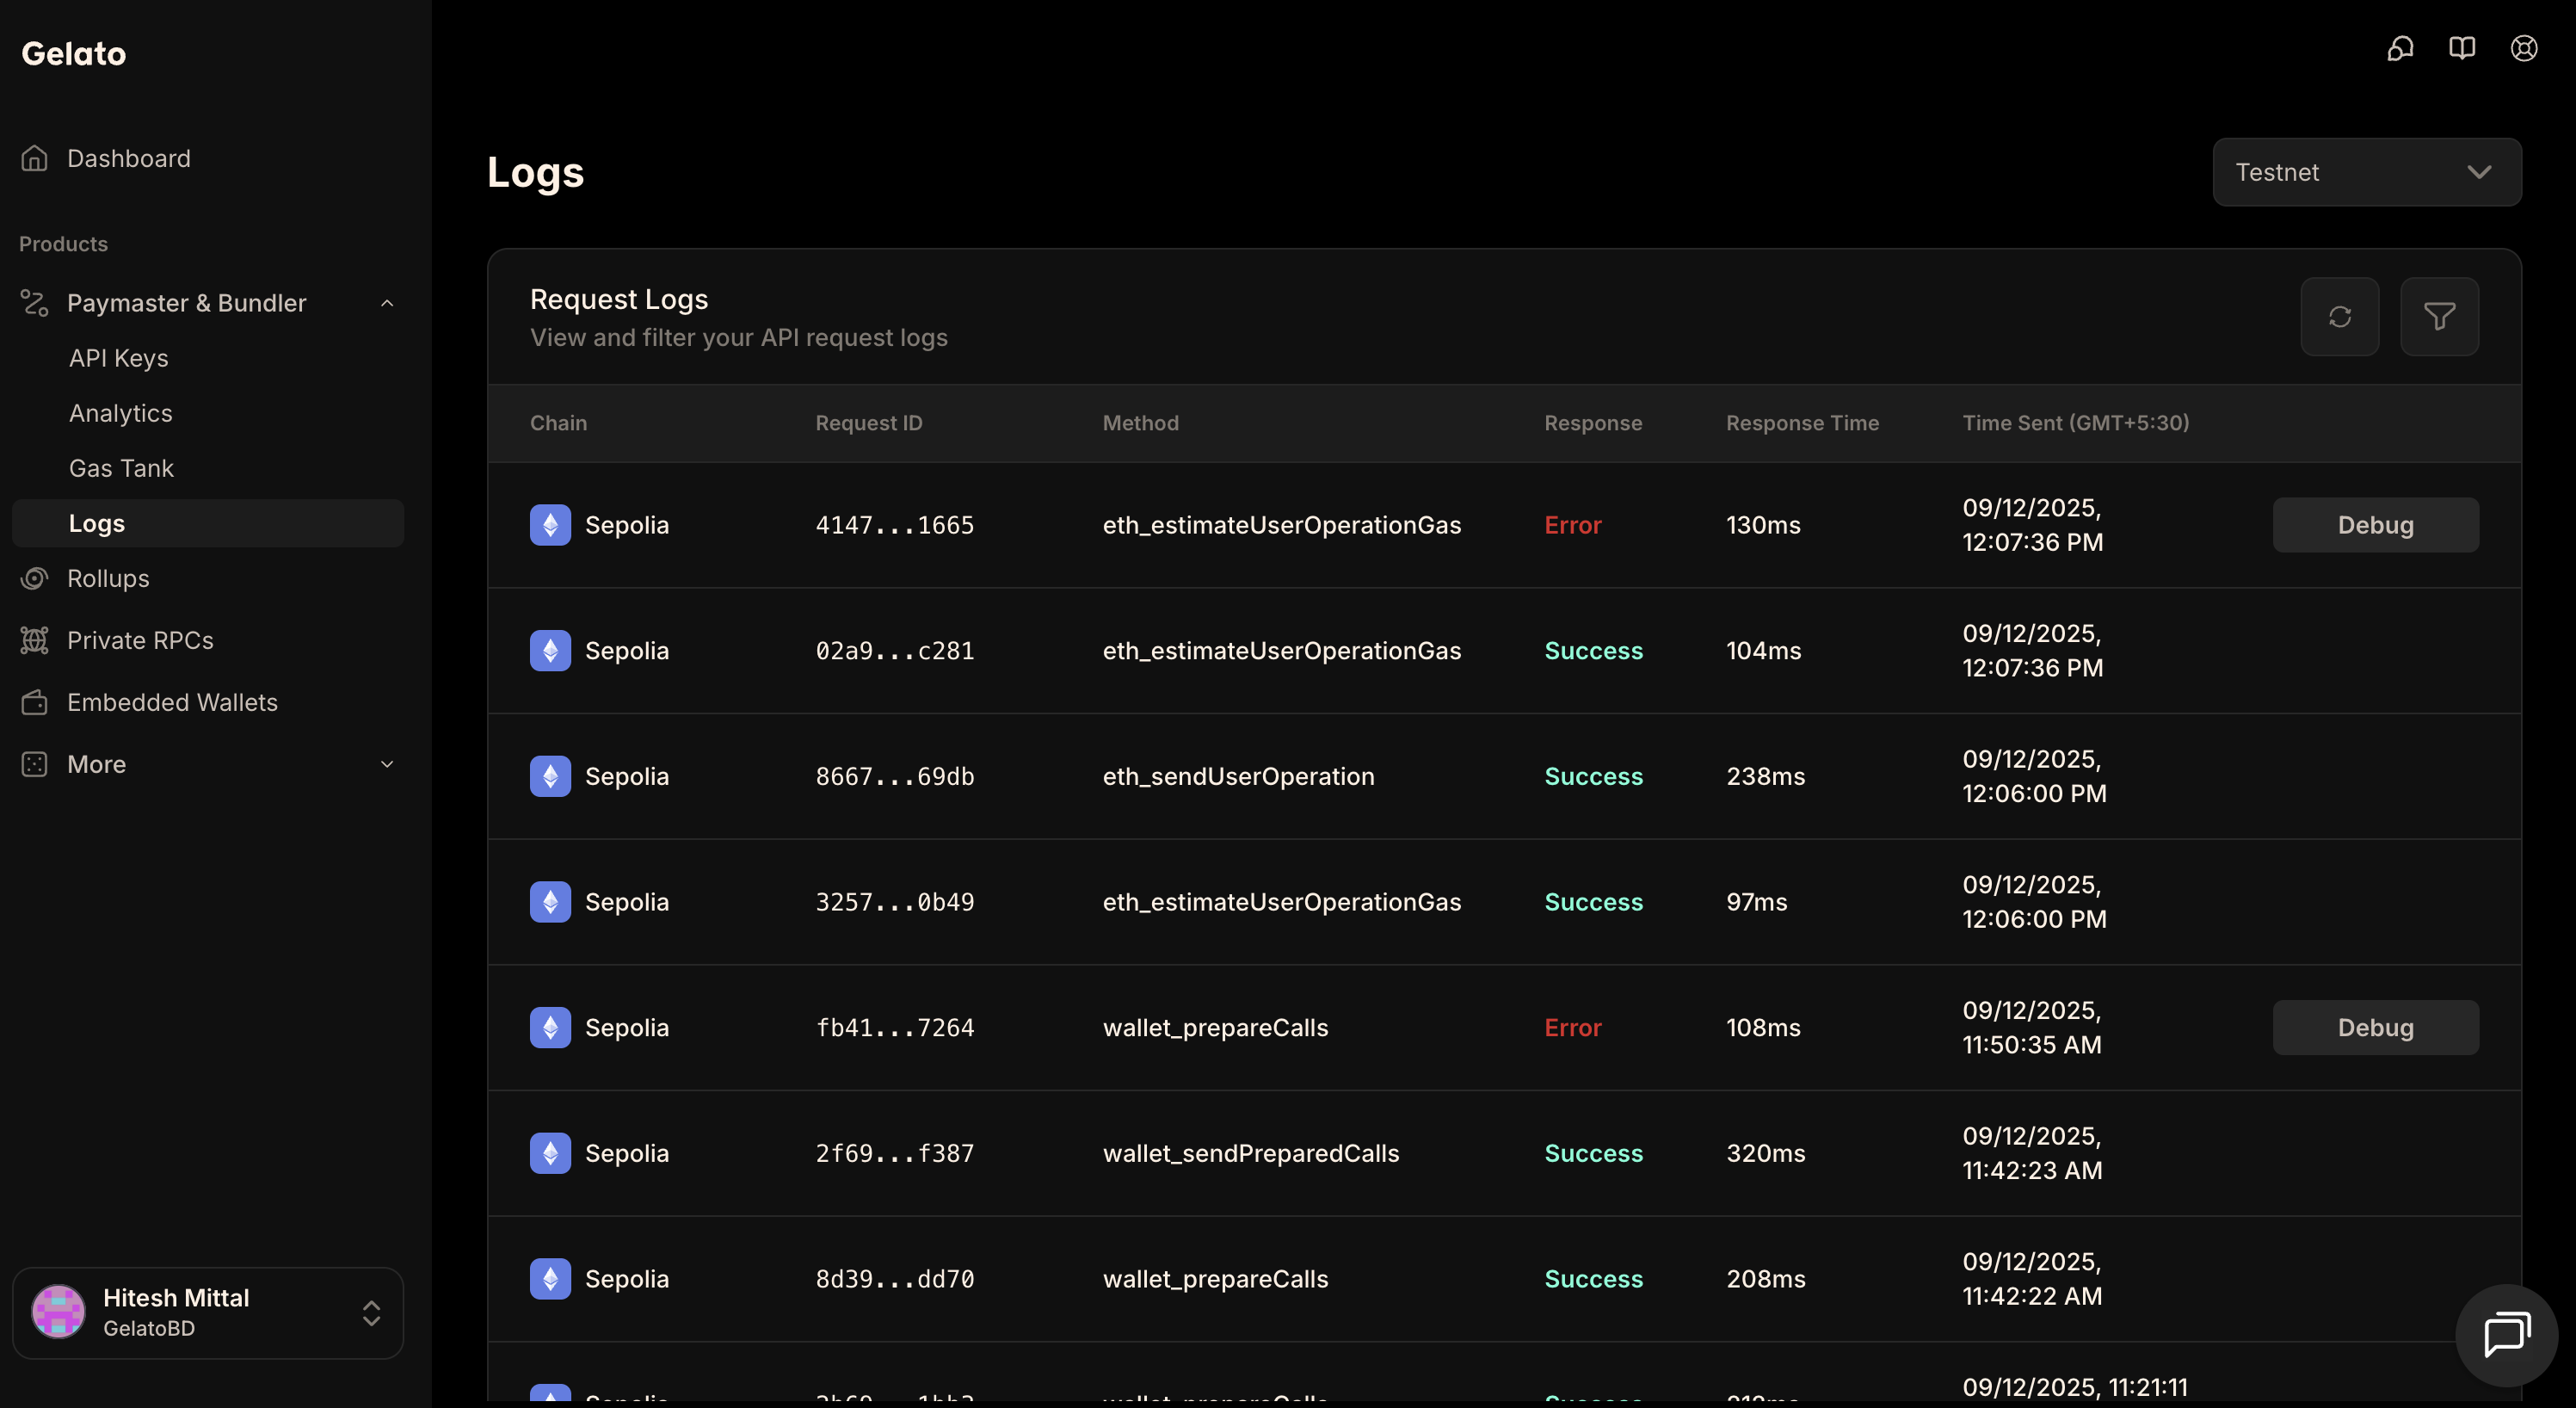Open the live chat bubble

click(2507, 1335)
